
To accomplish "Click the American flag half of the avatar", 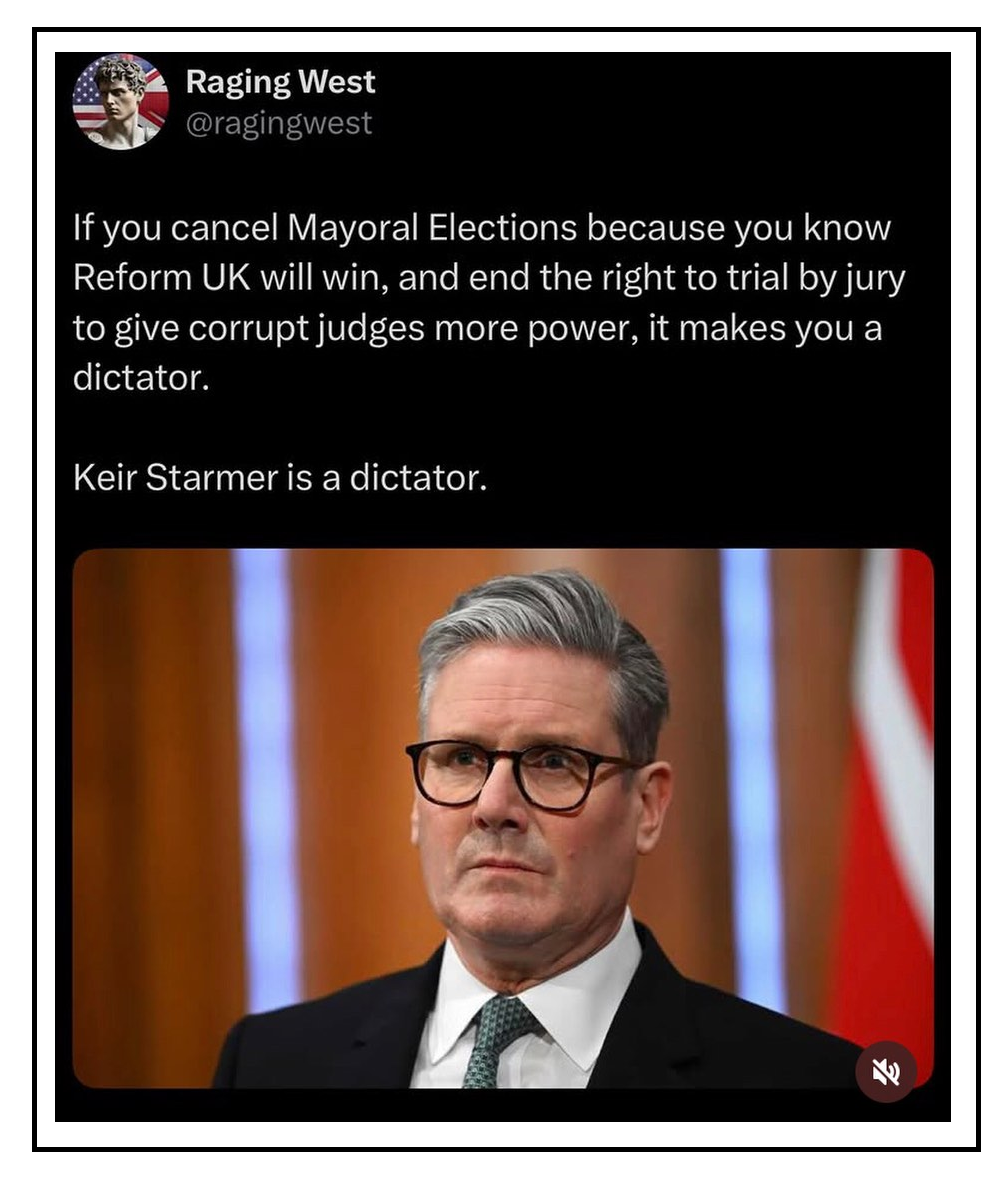I will click(89, 98).
